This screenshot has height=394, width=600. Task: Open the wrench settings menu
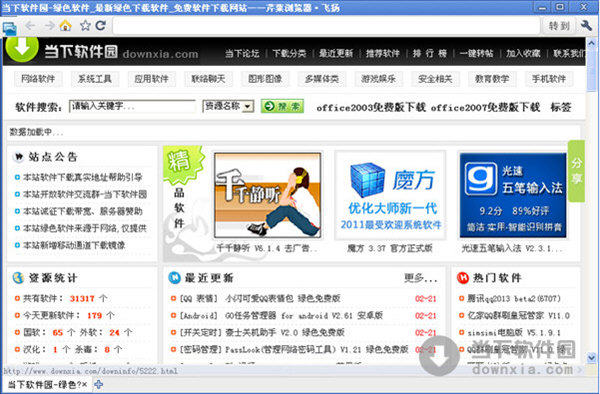tap(586, 26)
